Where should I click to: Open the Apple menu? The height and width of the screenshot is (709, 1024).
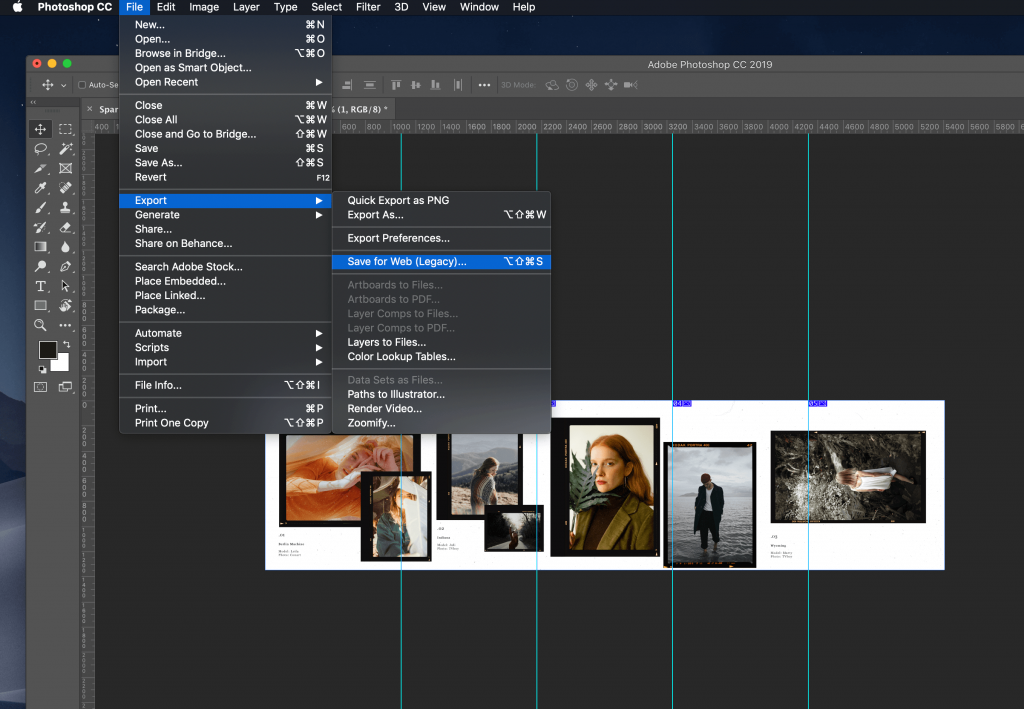[x=18, y=7]
